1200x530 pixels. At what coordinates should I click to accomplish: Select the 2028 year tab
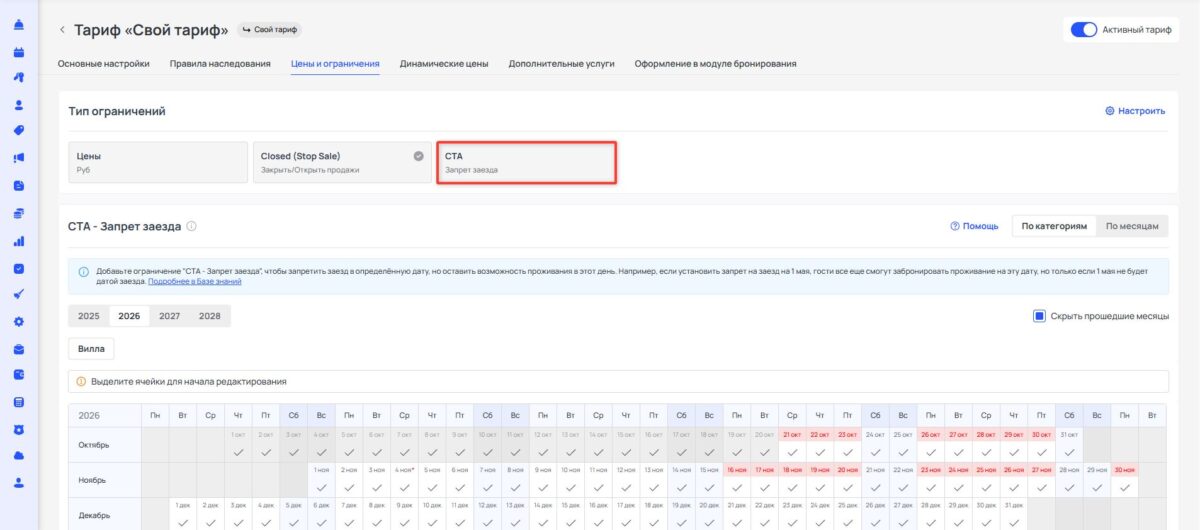209,316
